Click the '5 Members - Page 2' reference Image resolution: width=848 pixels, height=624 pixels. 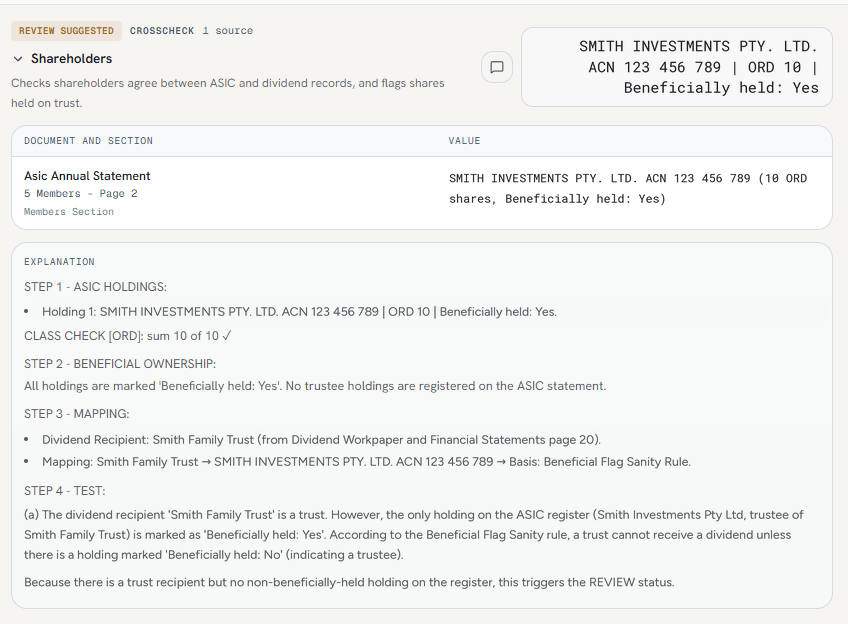(81, 194)
